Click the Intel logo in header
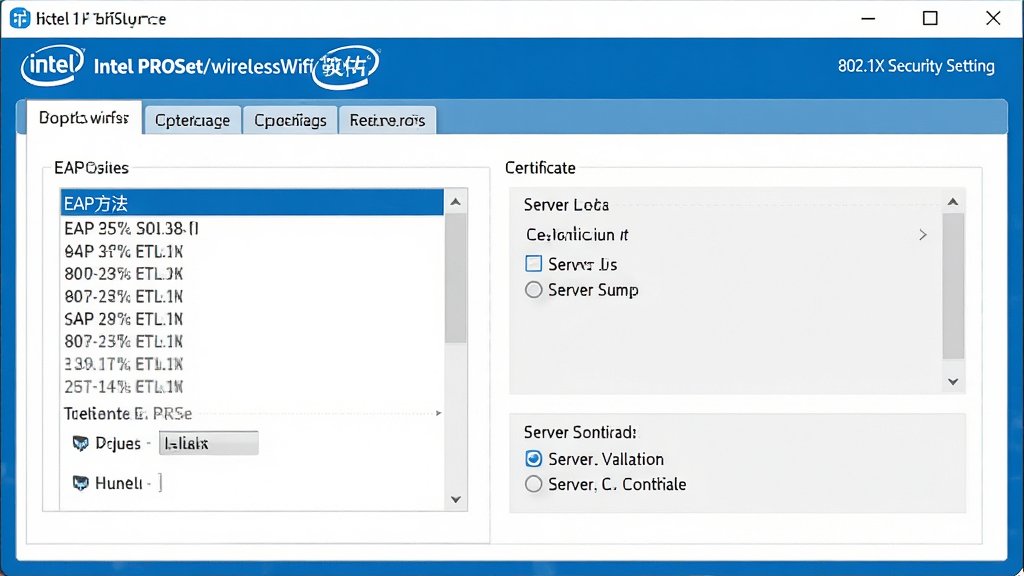Viewport: 1024px width, 576px height. [x=52, y=65]
